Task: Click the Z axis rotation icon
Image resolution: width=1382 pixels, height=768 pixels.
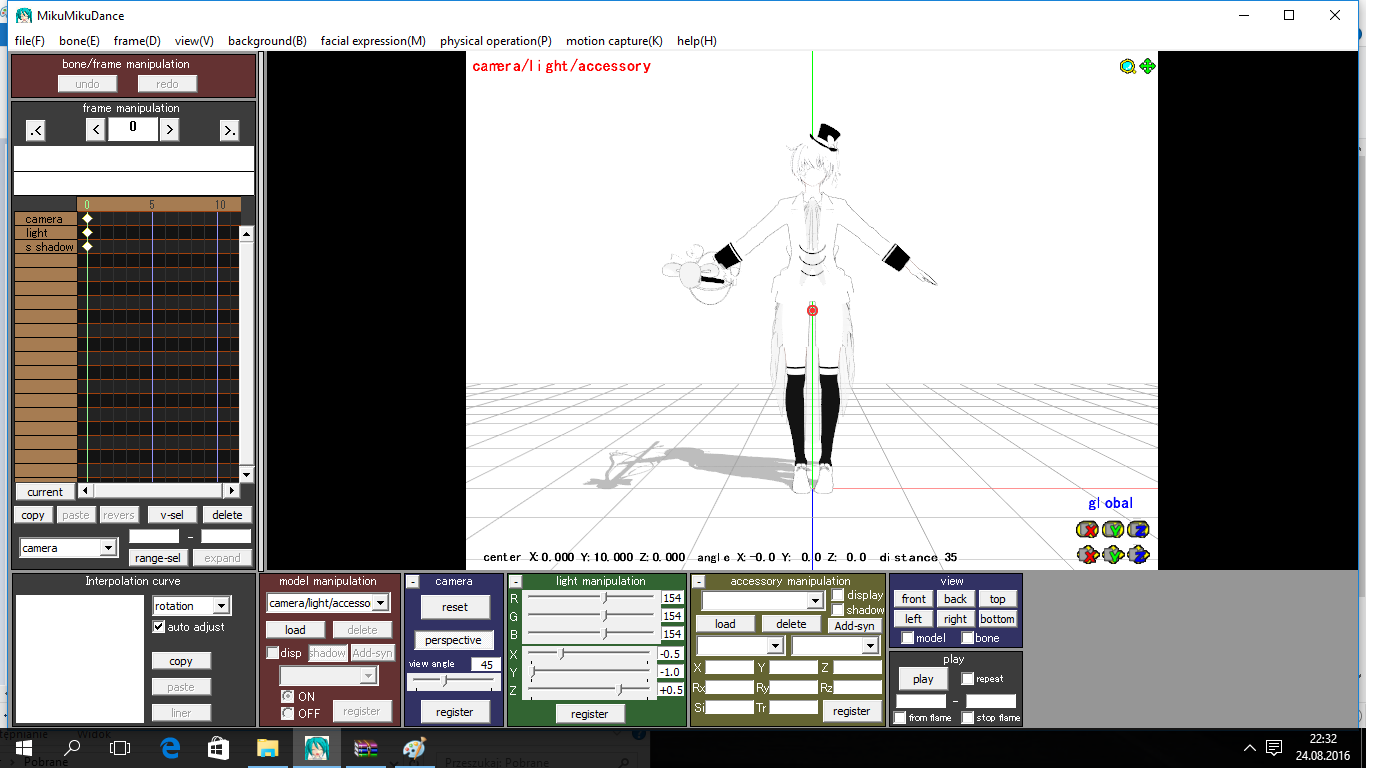Action: point(1138,530)
